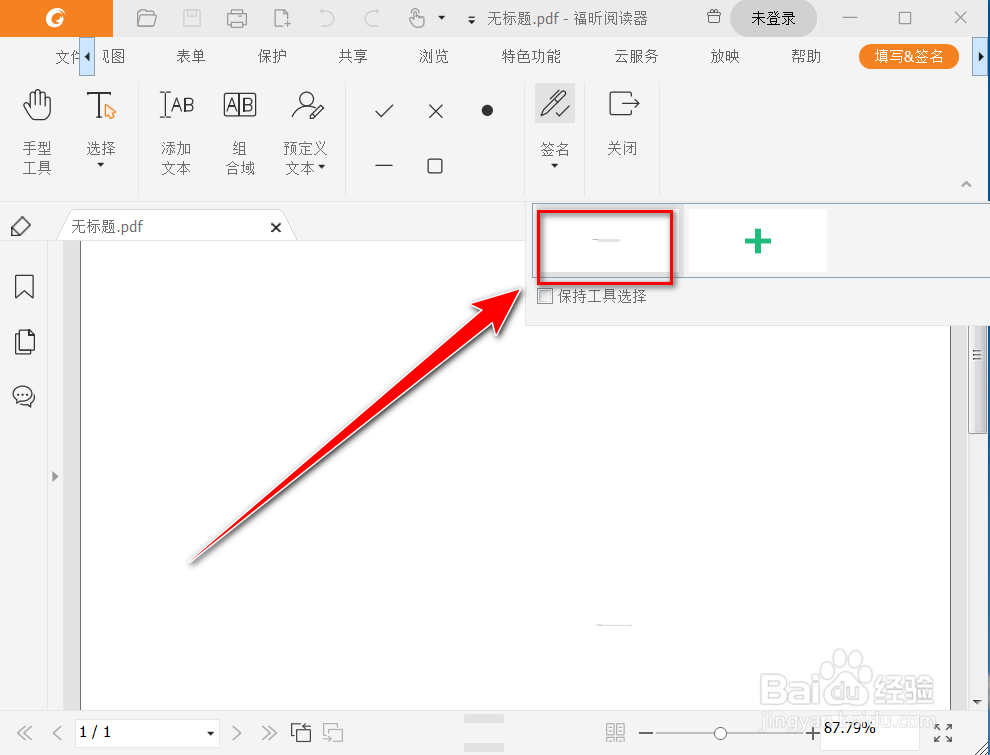This screenshot has height=755, width=990.
Task: Open the 浏览 ribbon tab
Action: coord(434,56)
